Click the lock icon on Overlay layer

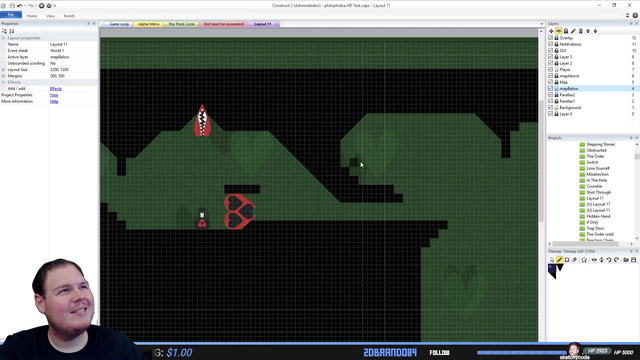tap(556, 38)
